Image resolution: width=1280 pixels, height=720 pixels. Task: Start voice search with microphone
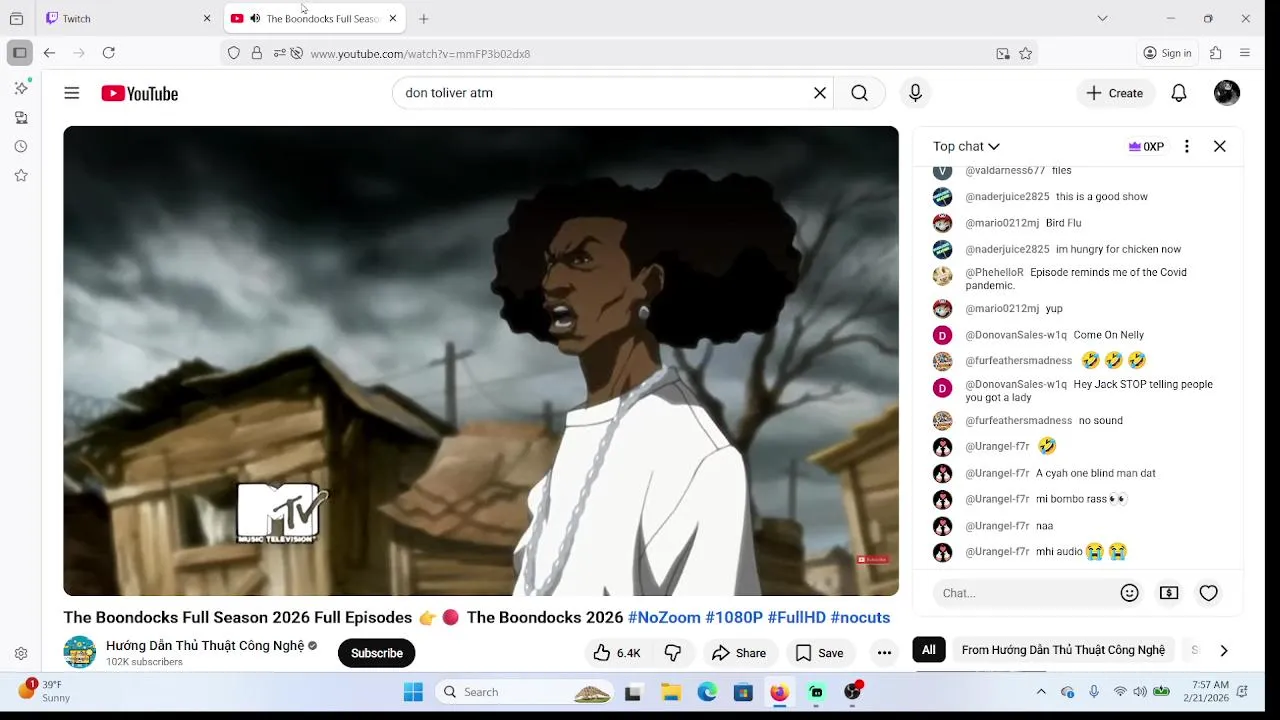[x=915, y=93]
